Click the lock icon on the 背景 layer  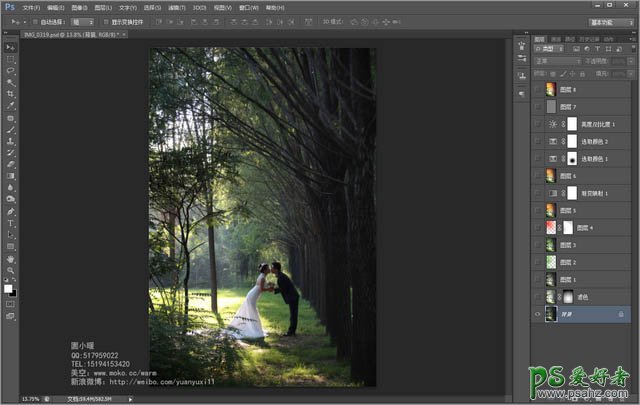click(x=621, y=314)
